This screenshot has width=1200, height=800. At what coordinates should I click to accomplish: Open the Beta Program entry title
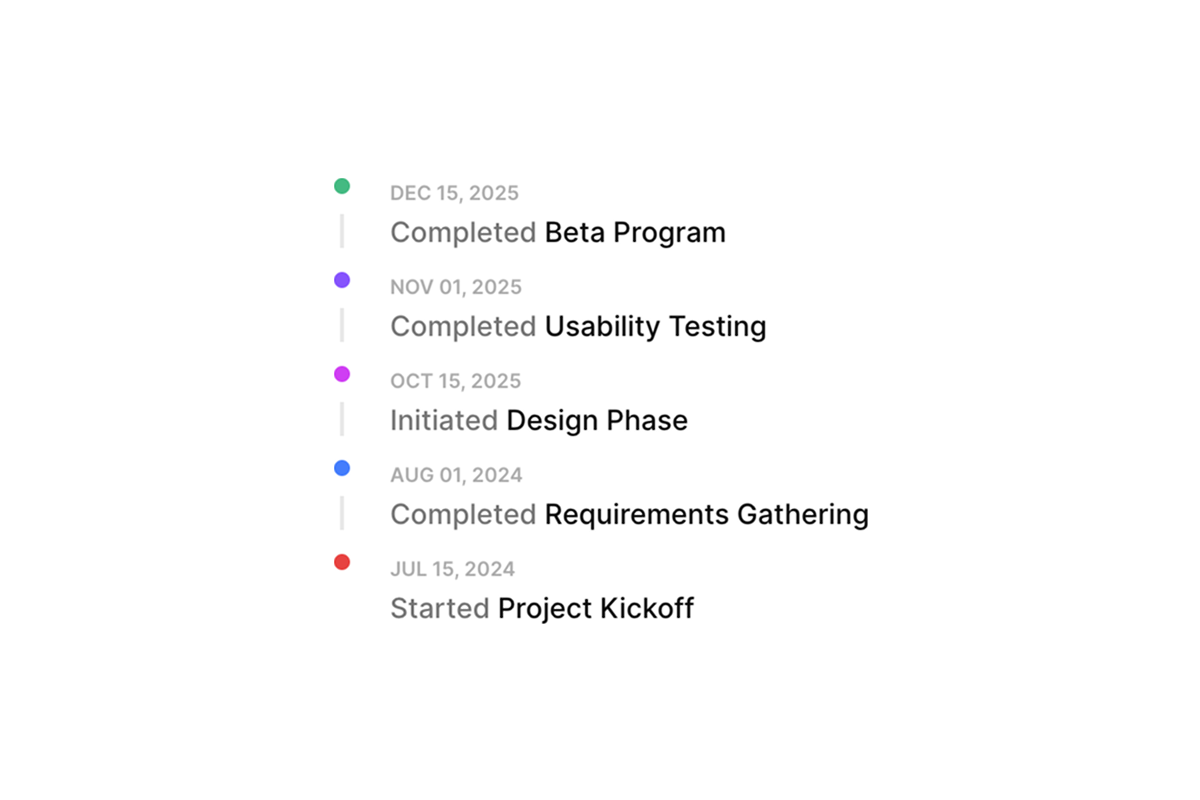click(635, 232)
